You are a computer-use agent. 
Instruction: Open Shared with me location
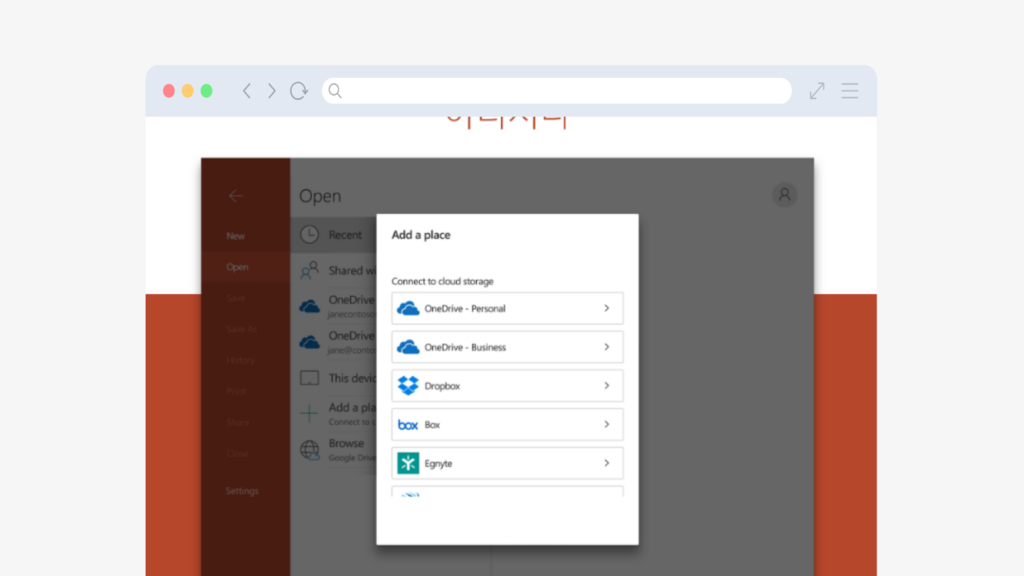[x=334, y=270]
